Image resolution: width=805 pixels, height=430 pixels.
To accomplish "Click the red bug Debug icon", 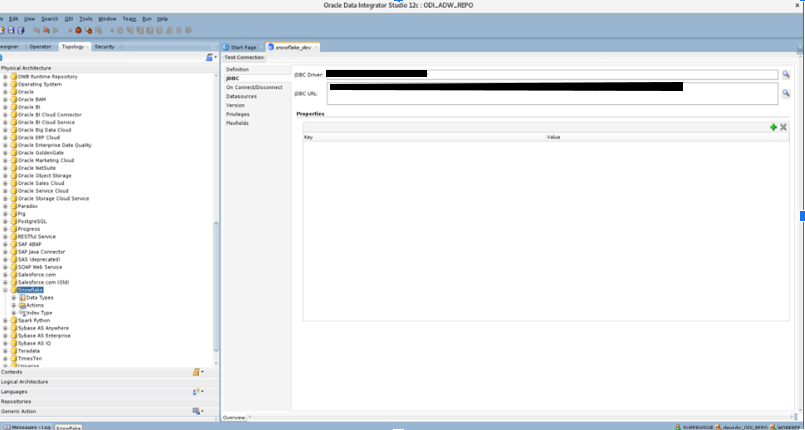I will (x=79, y=30).
